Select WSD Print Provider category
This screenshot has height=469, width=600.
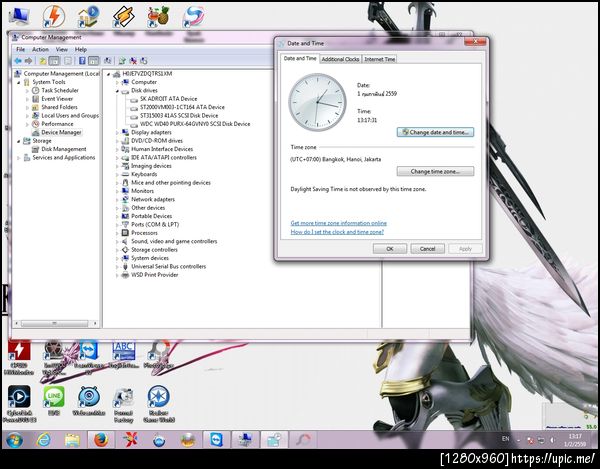[155, 275]
